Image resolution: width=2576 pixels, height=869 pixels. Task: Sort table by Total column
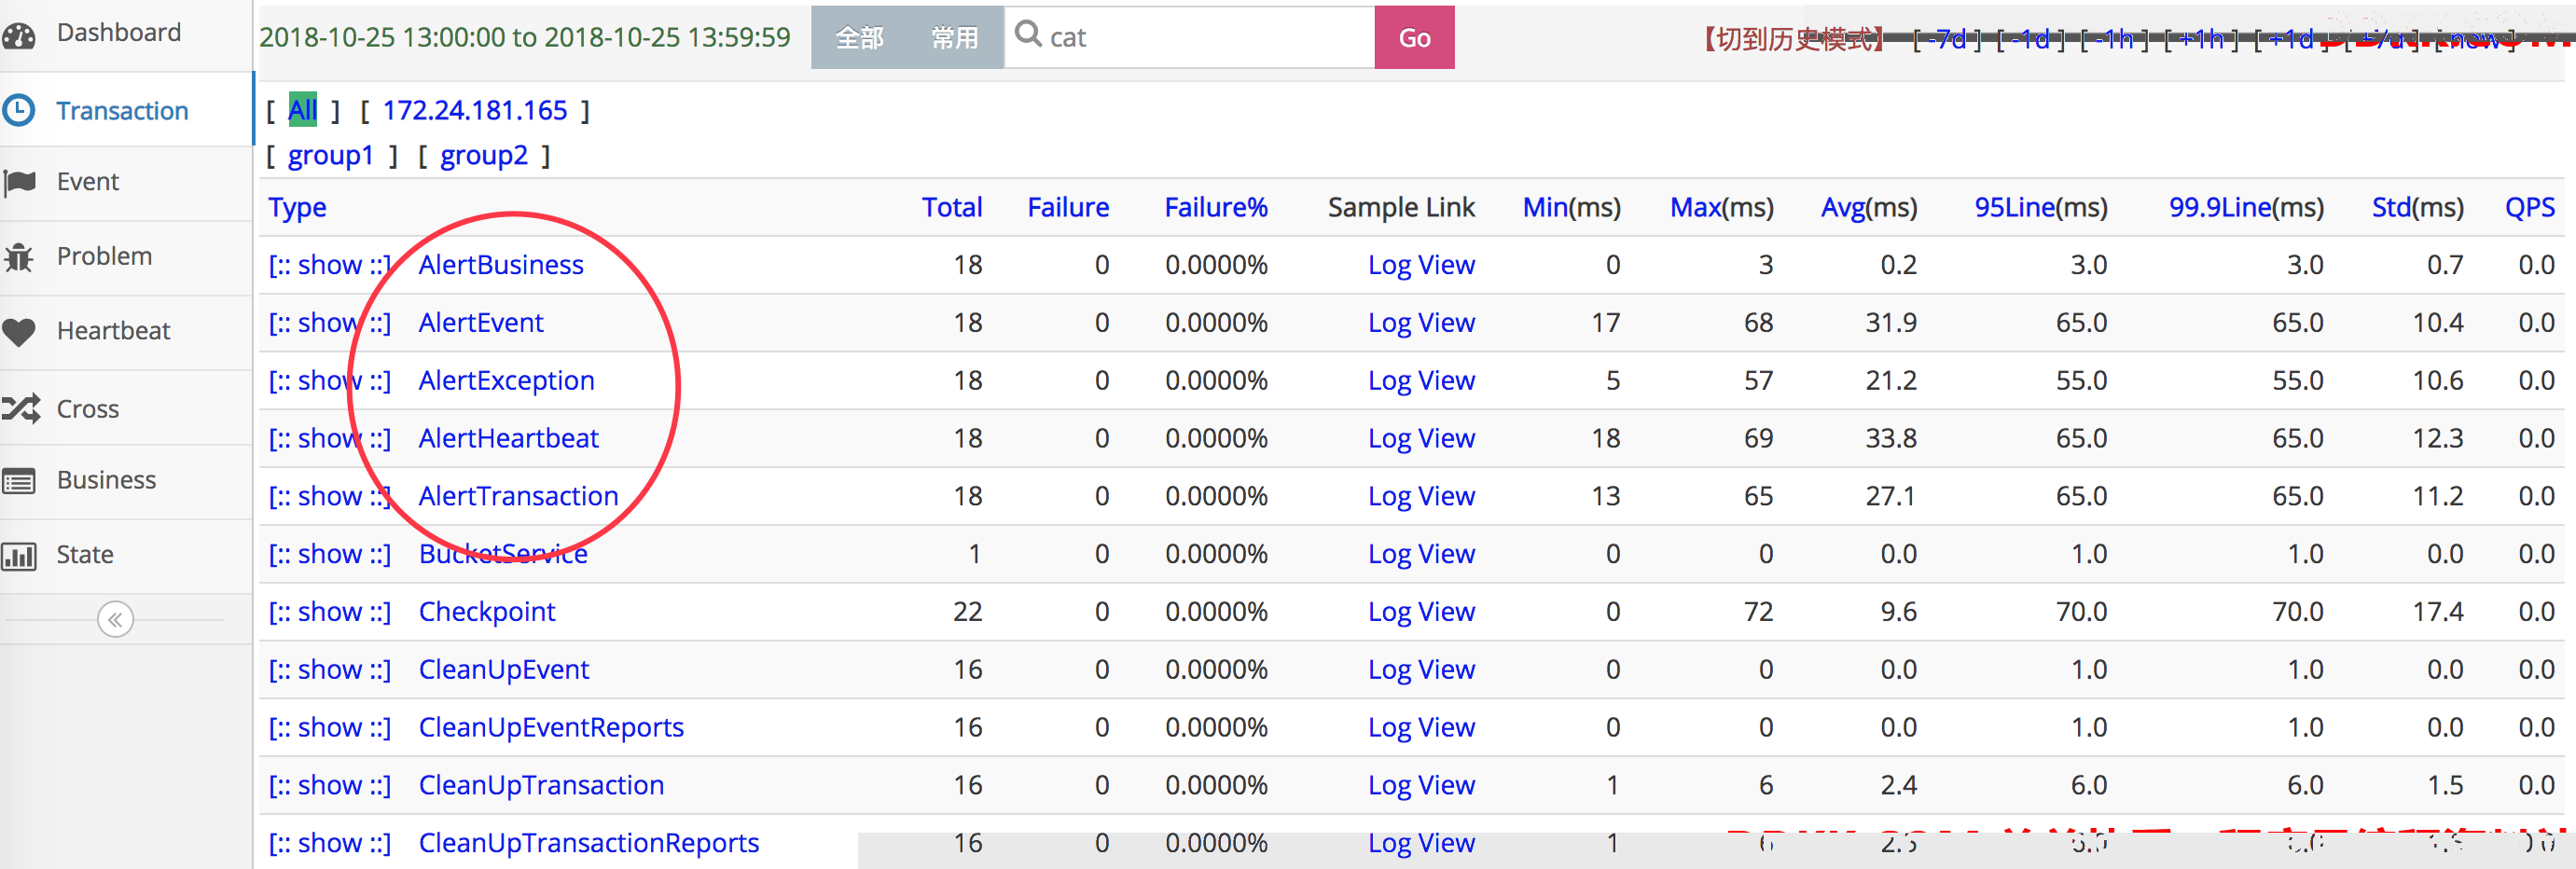pyautogui.click(x=952, y=207)
